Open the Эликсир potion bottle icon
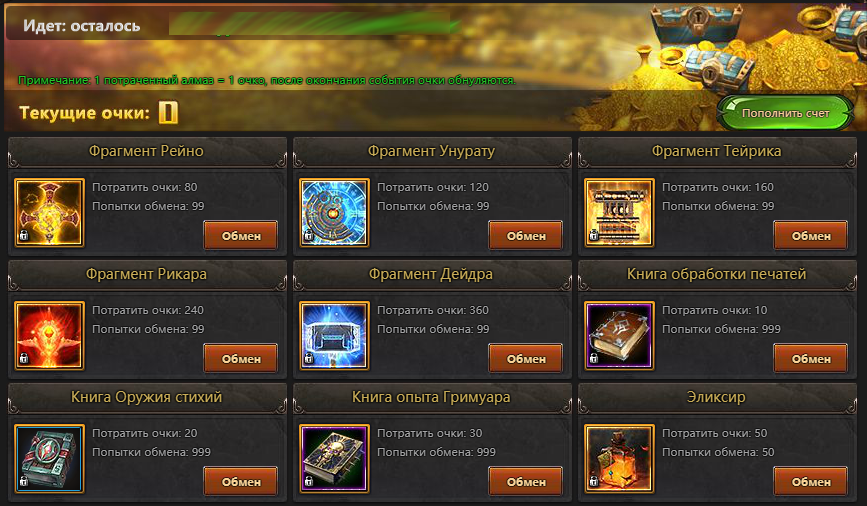 point(619,458)
